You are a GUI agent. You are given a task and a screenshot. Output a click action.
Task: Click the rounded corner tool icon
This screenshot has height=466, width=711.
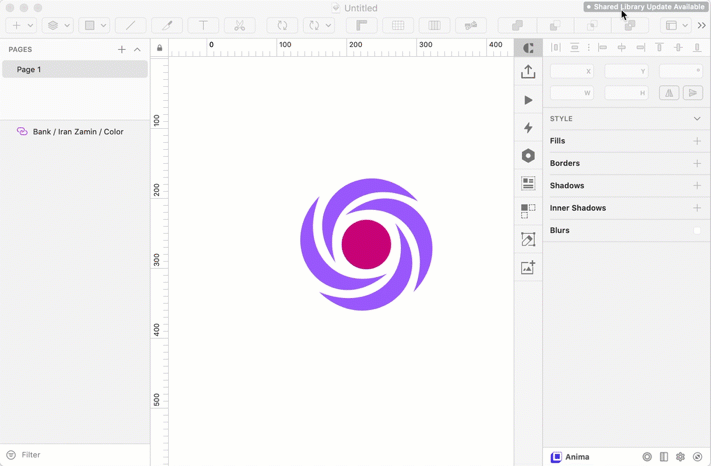click(x=361, y=25)
